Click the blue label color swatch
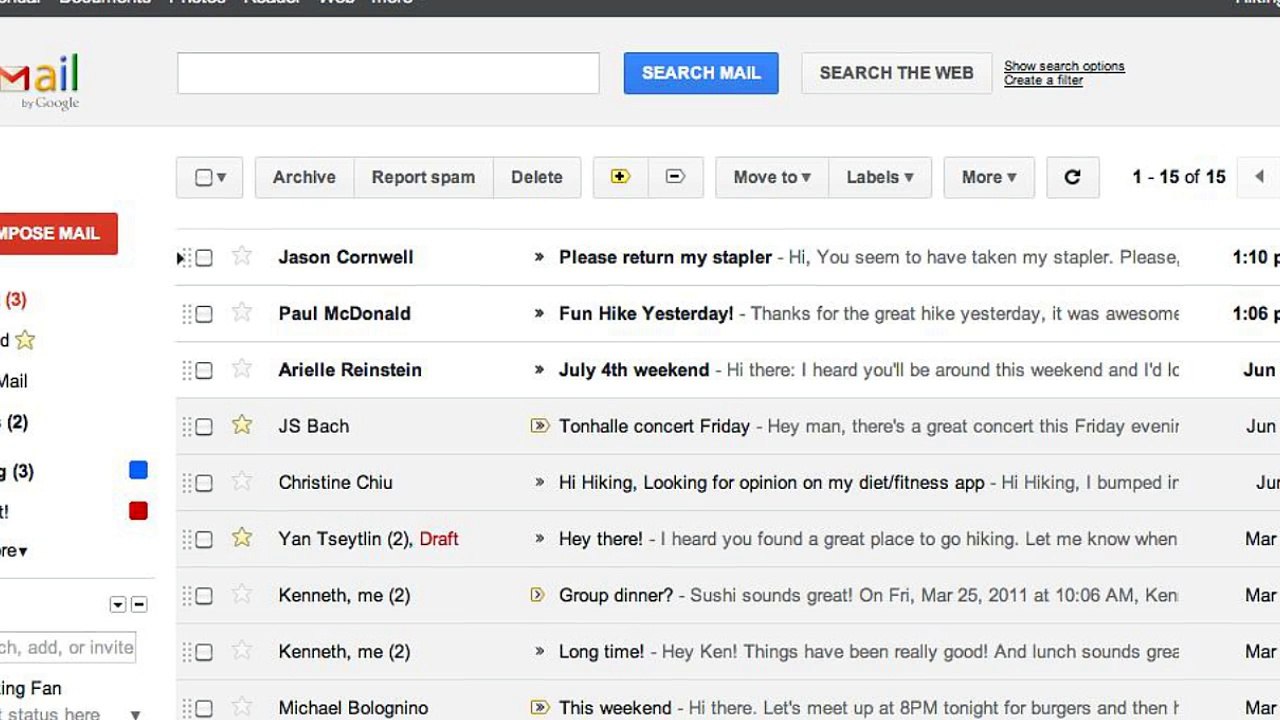1280x720 pixels. [139, 470]
